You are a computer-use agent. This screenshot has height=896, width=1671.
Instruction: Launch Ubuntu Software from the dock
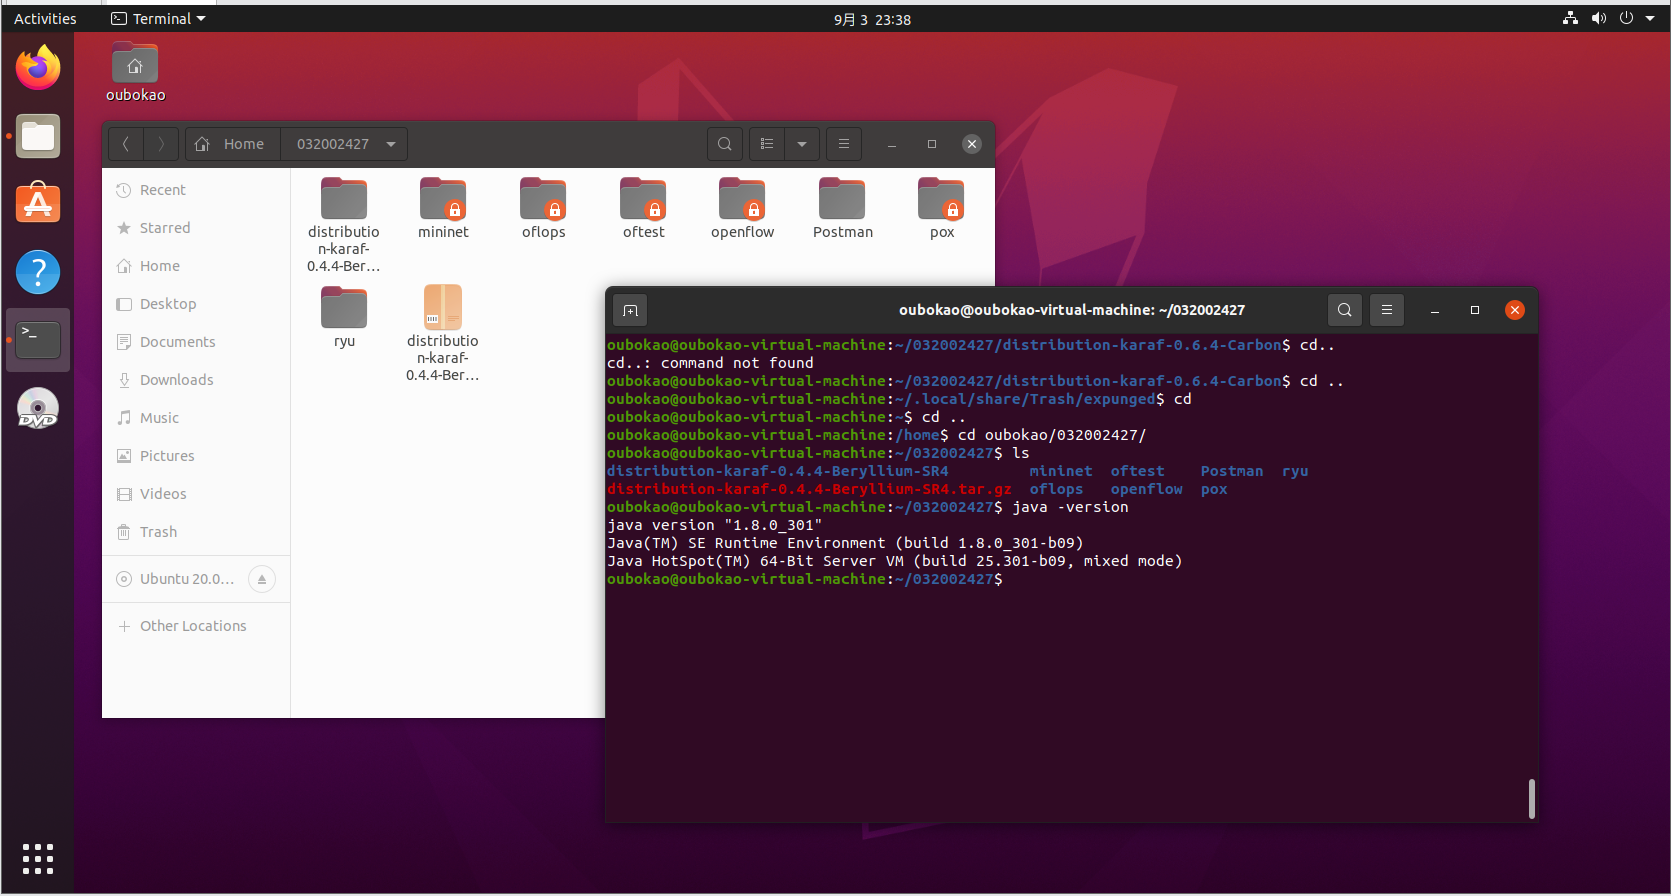pyautogui.click(x=38, y=204)
